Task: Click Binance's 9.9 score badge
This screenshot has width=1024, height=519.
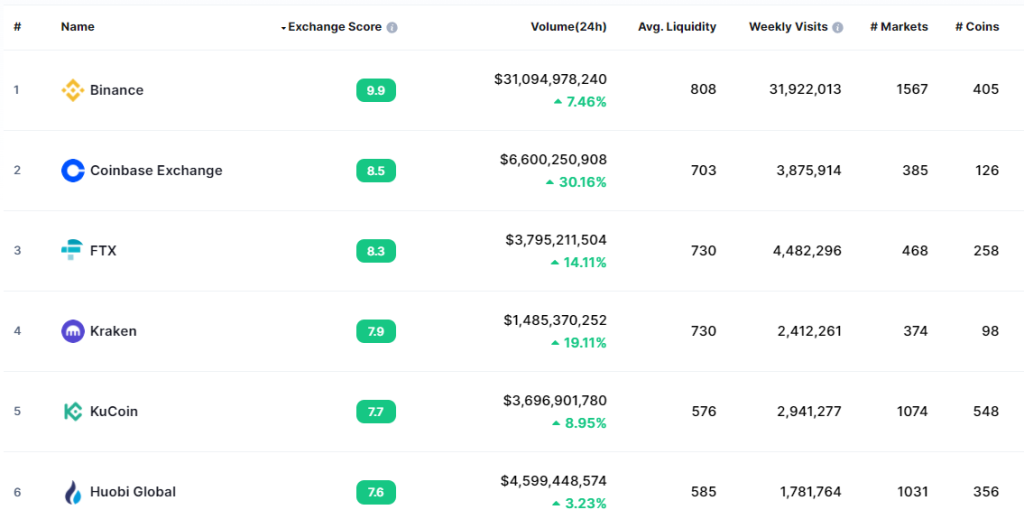Action: (376, 90)
